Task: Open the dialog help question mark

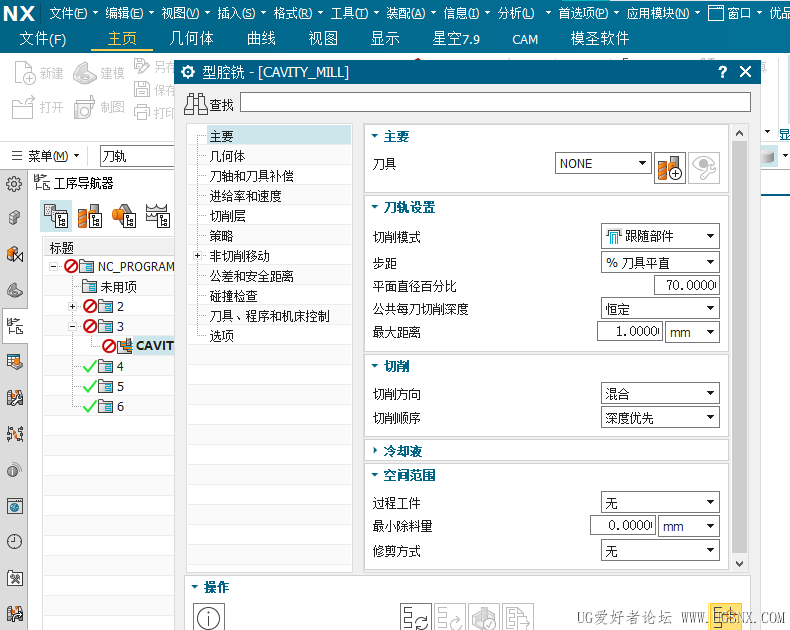Action: pyautogui.click(x=722, y=72)
